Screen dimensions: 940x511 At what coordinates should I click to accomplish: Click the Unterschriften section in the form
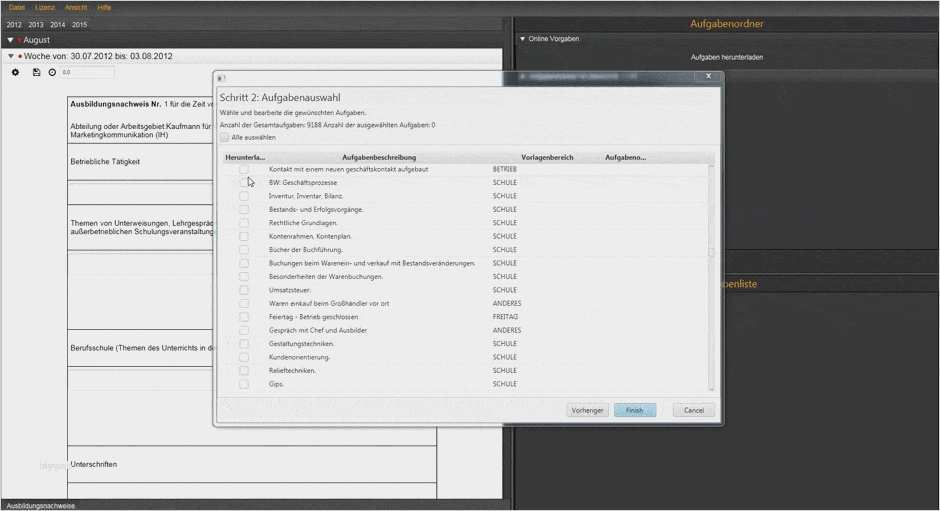point(94,464)
